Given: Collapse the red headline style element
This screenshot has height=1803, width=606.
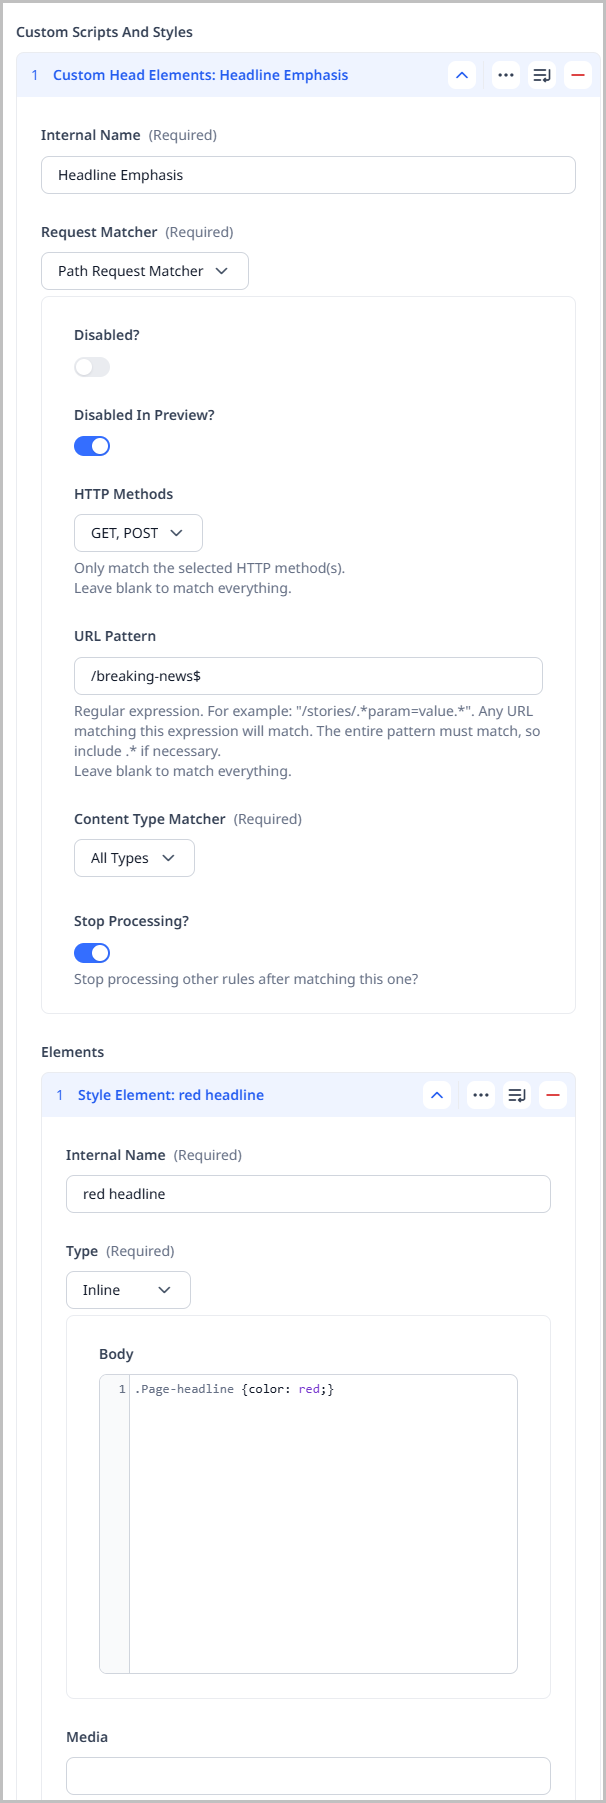Looking at the screenshot, I should coord(436,1094).
